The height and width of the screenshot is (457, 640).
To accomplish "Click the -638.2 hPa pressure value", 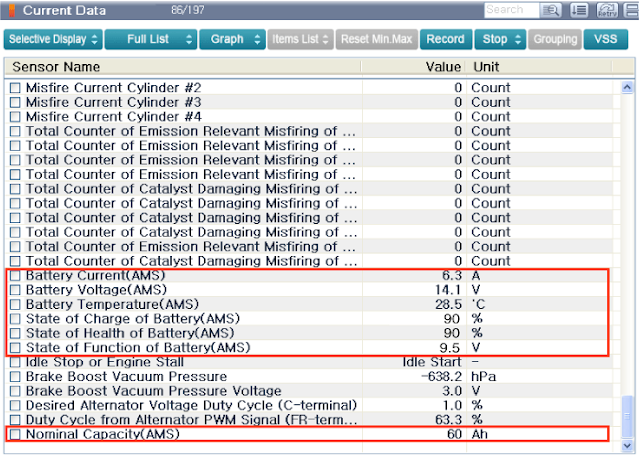I will pyautogui.click(x=442, y=377).
